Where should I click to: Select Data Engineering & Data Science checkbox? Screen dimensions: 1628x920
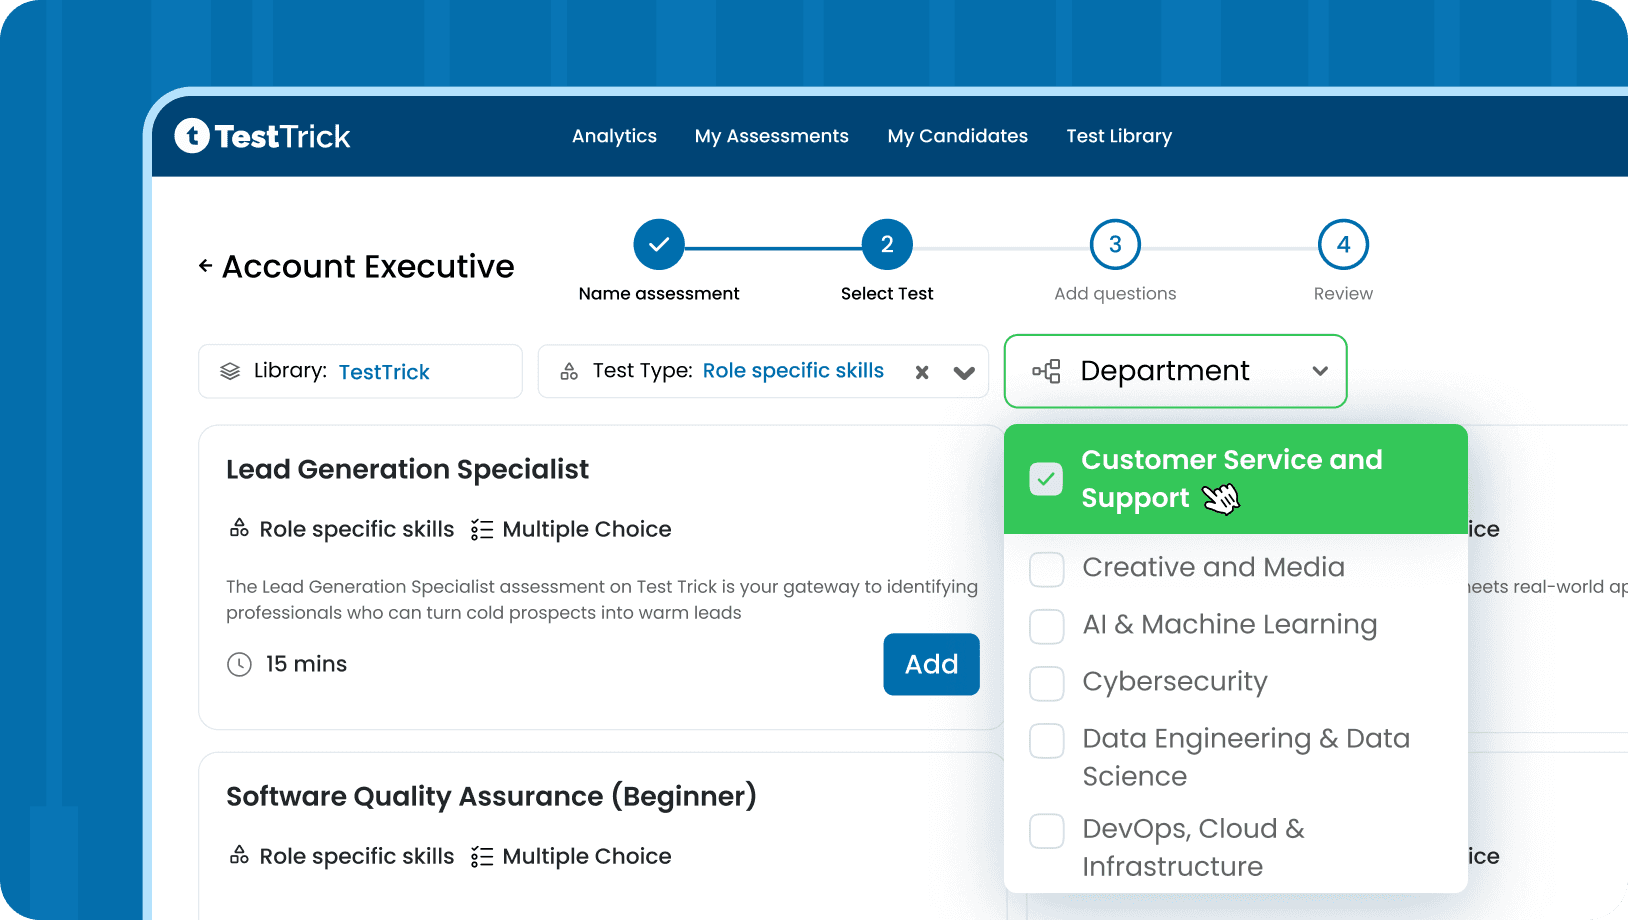[x=1047, y=741]
